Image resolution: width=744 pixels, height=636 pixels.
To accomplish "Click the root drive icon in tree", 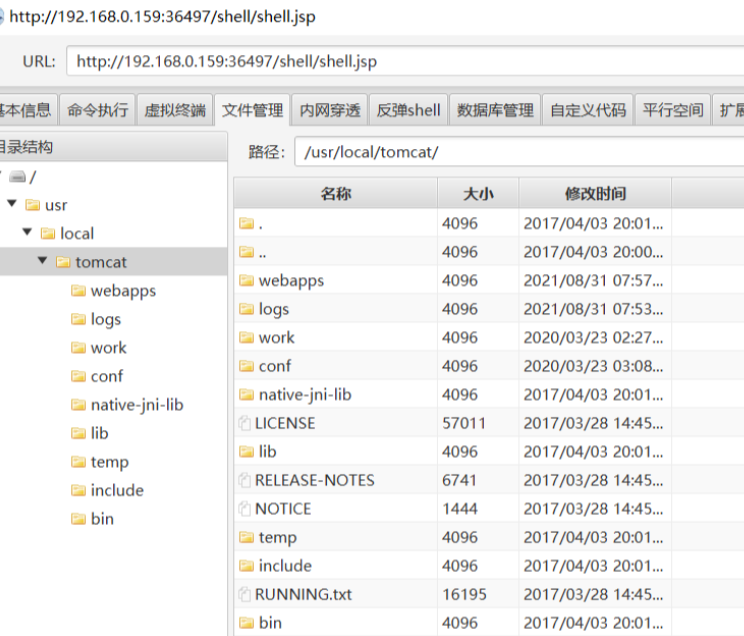I will [x=18, y=177].
